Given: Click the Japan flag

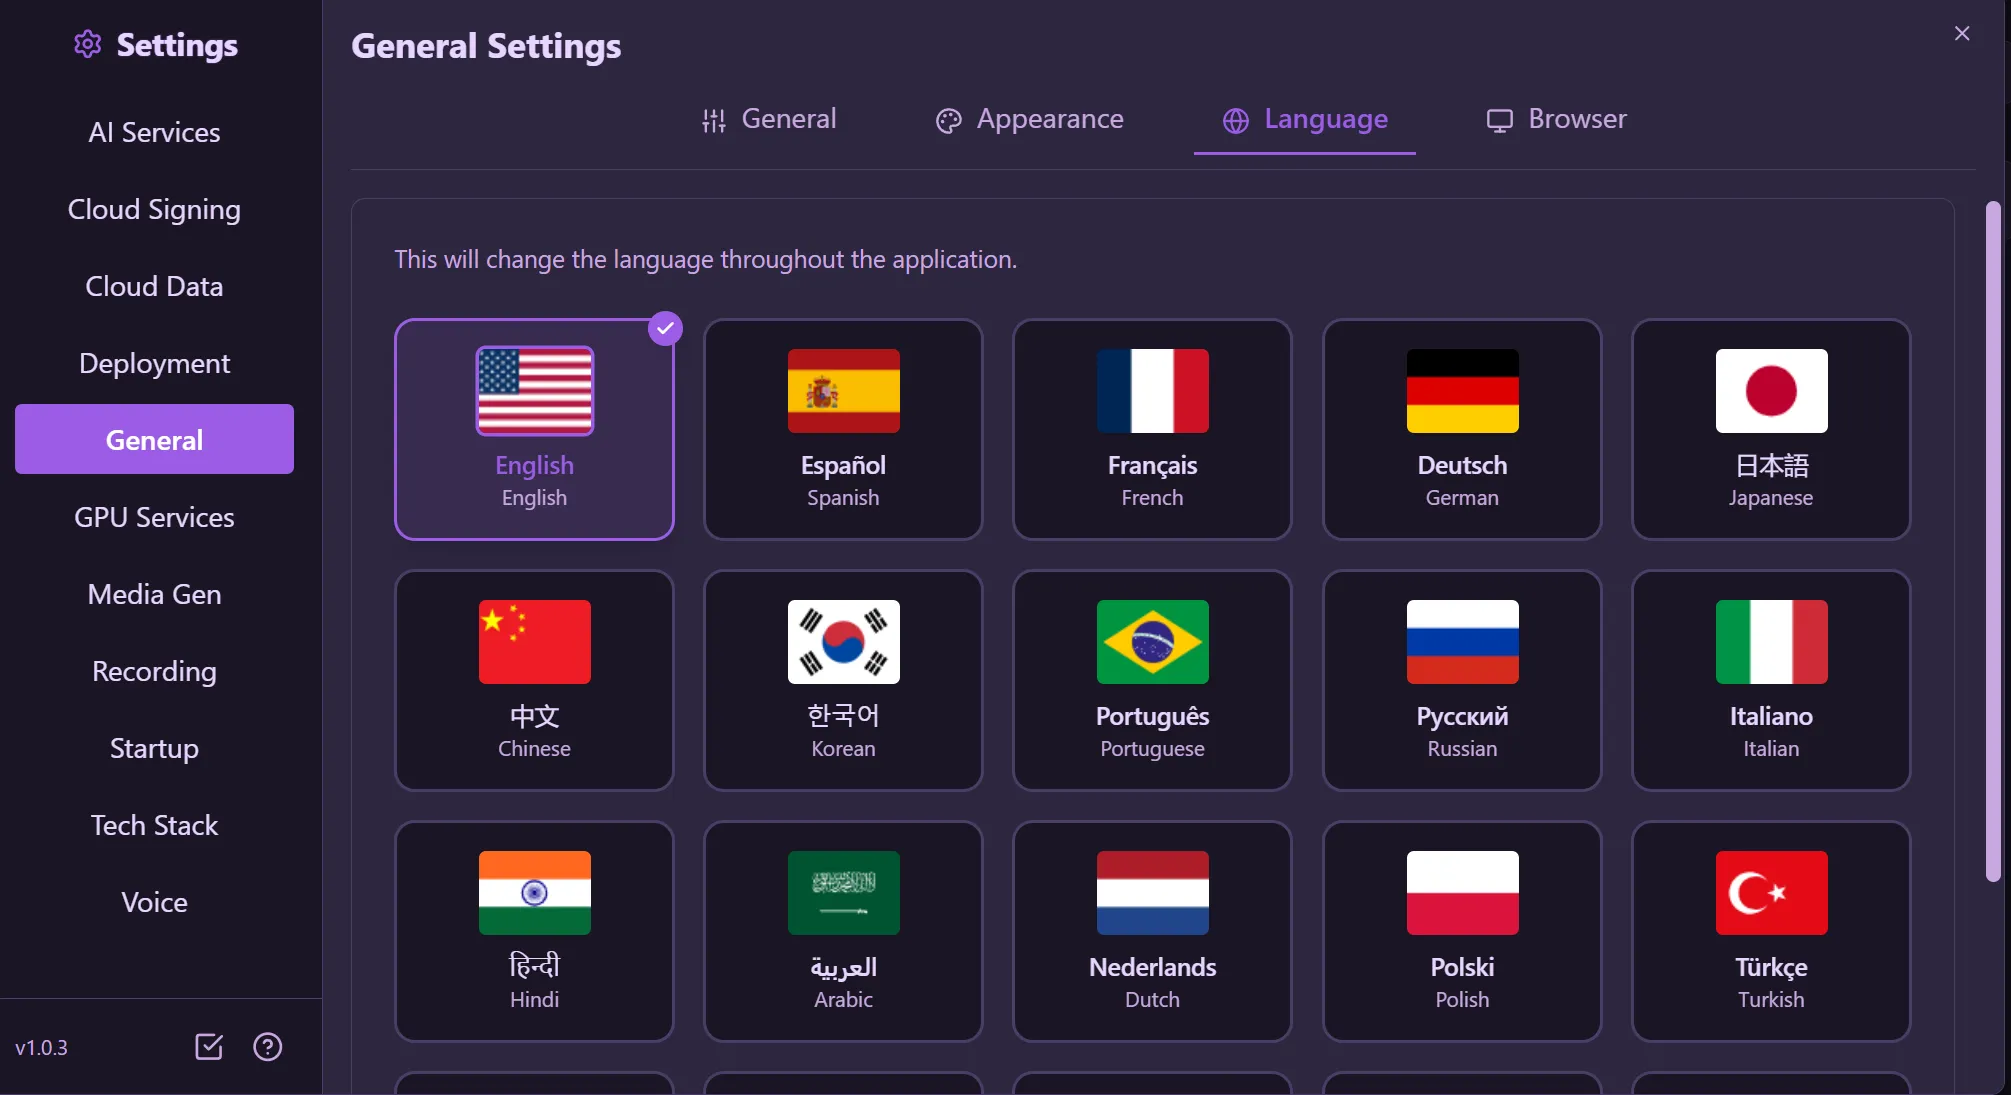Looking at the screenshot, I should (x=1772, y=391).
